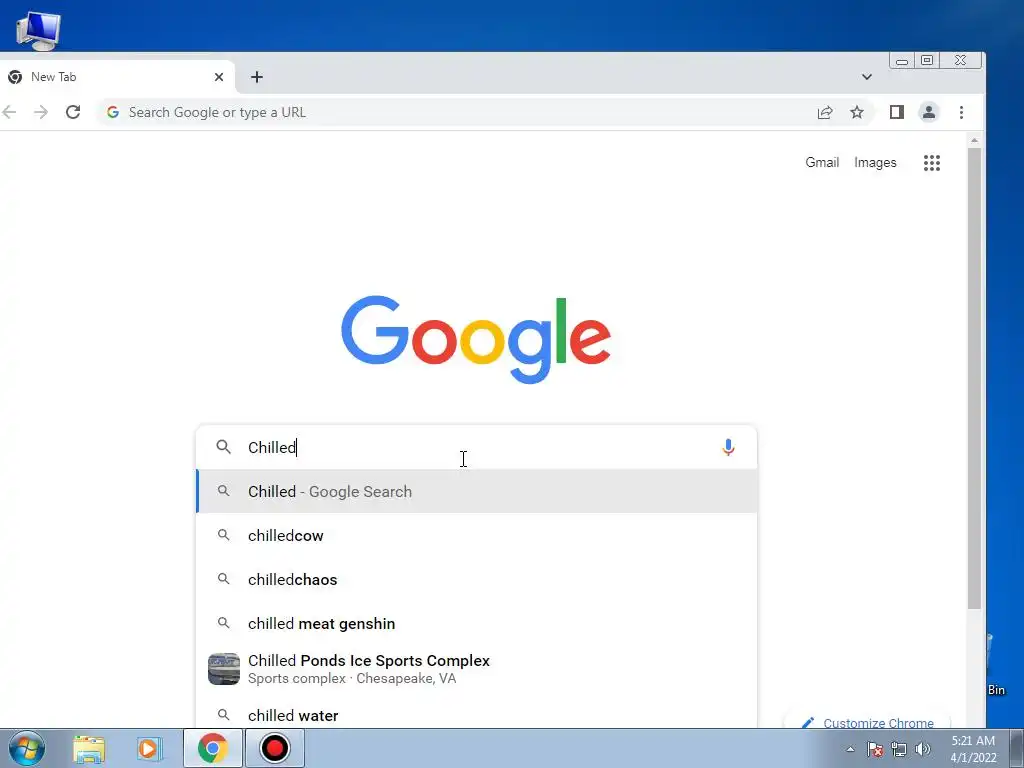Click the Google icon in address bar
Viewport: 1024px width, 768px height.
113,112
